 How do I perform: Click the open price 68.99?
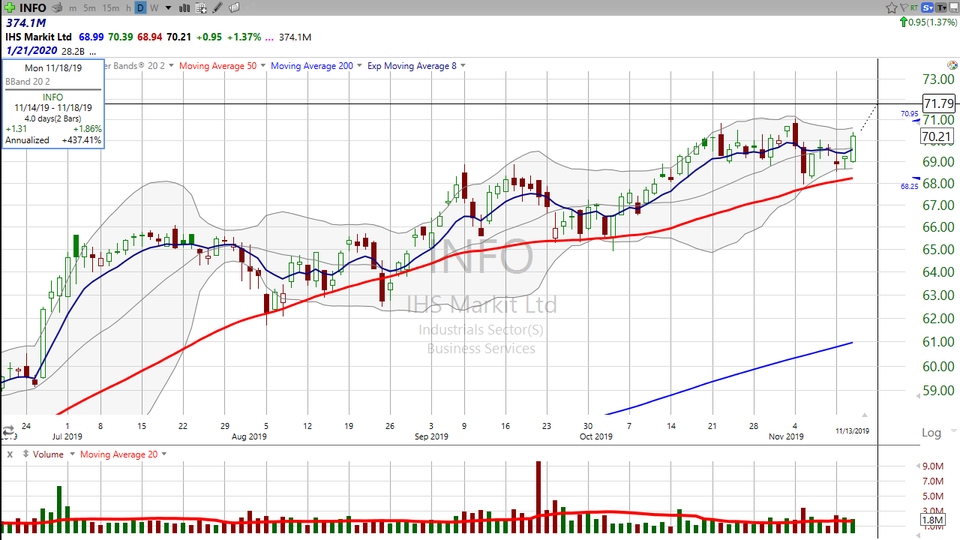pyautogui.click(x=91, y=37)
